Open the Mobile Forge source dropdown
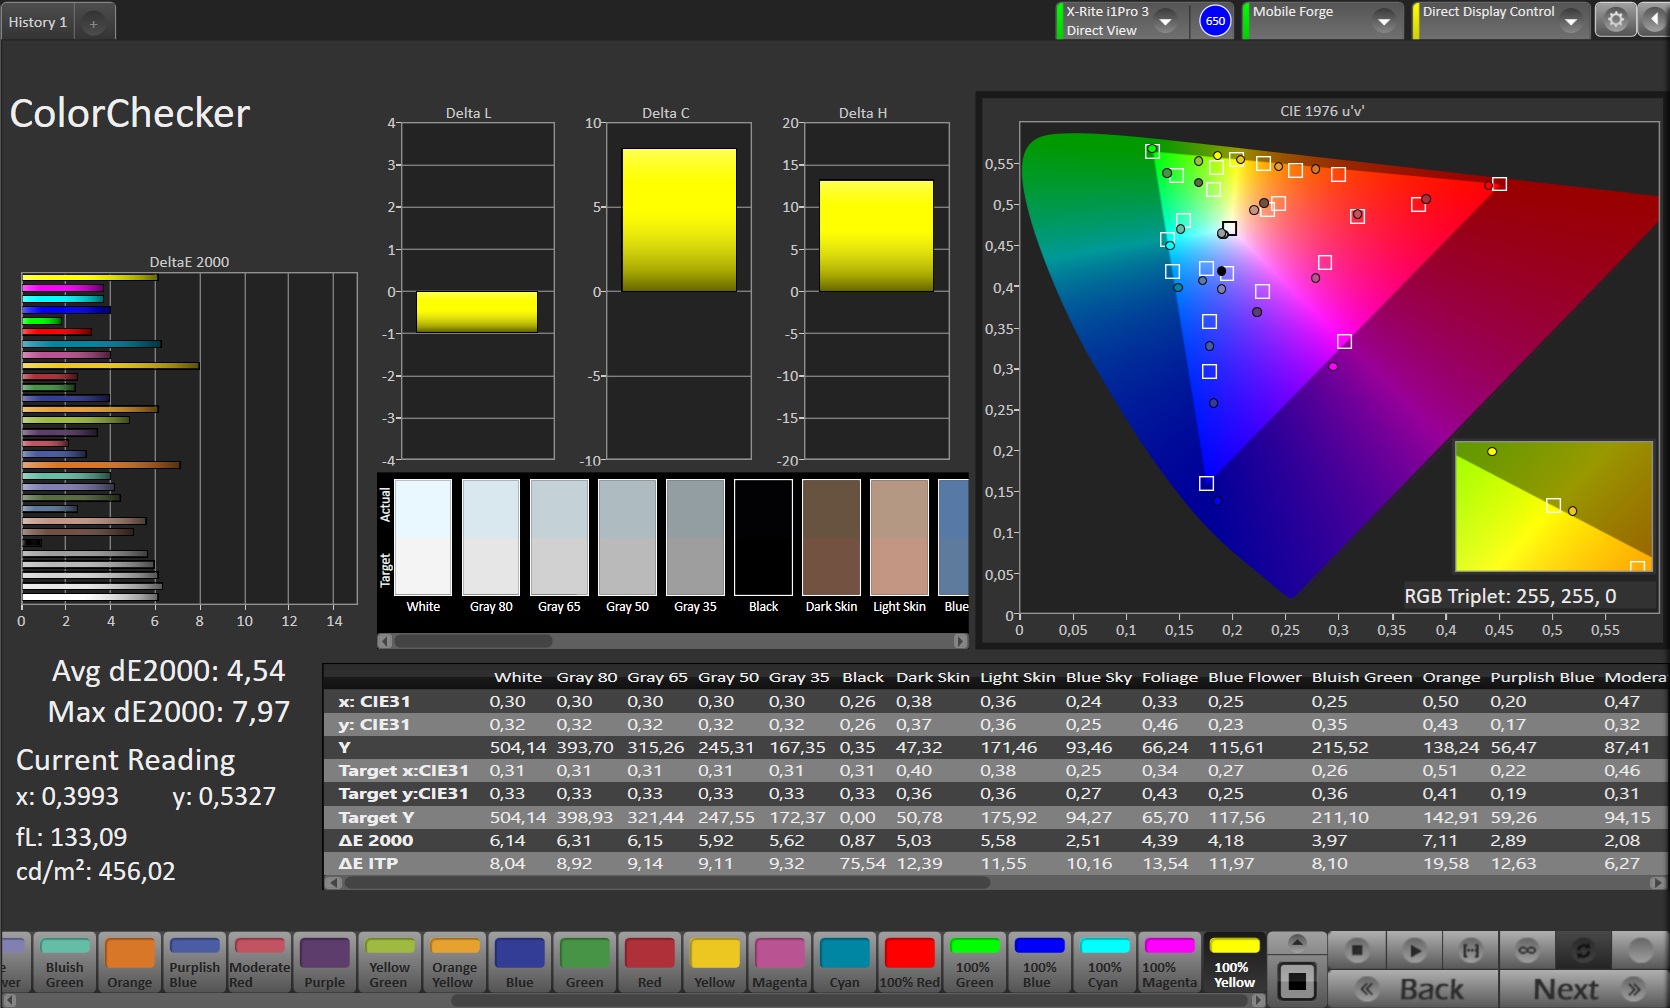Viewport: 1670px width, 1008px height. (x=1384, y=21)
